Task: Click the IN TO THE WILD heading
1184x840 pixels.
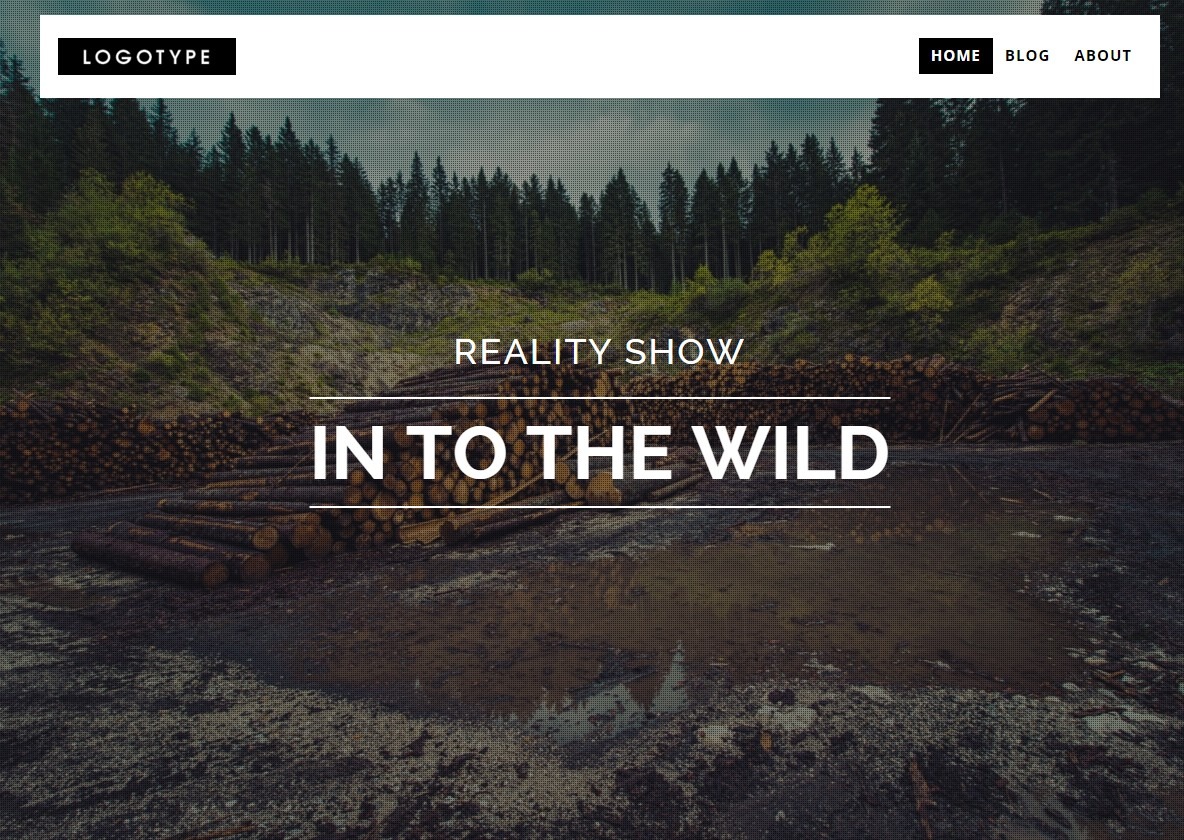Action: [x=600, y=452]
